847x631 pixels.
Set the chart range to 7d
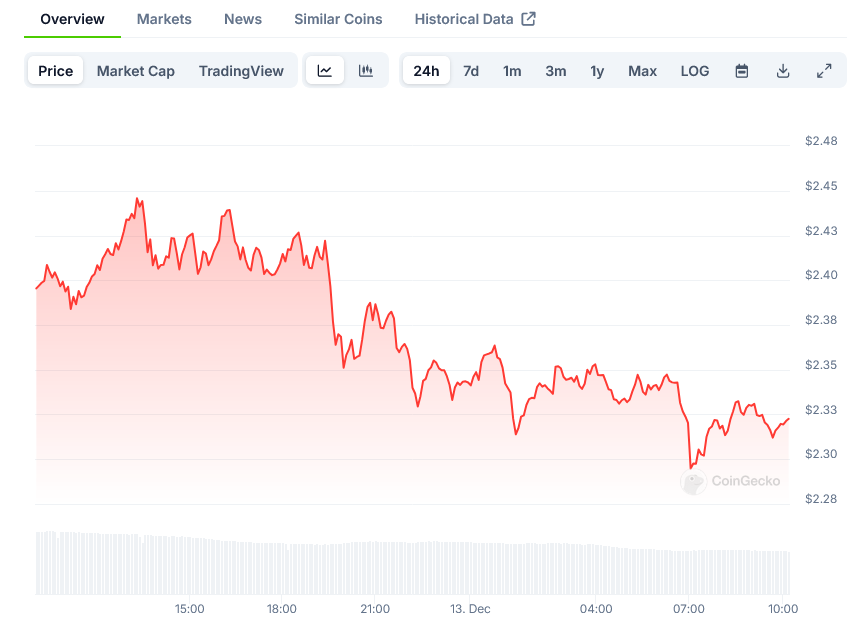coord(471,71)
